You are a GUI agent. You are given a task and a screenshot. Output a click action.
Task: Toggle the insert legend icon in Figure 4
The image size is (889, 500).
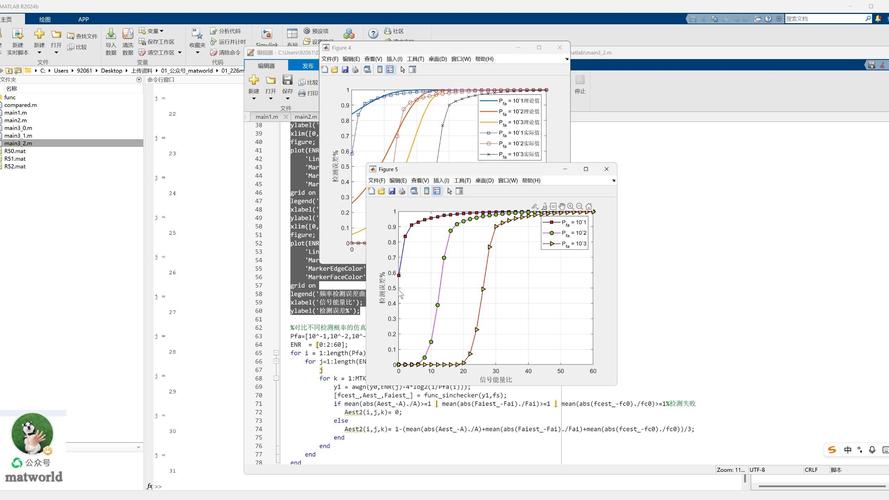tap(390, 70)
